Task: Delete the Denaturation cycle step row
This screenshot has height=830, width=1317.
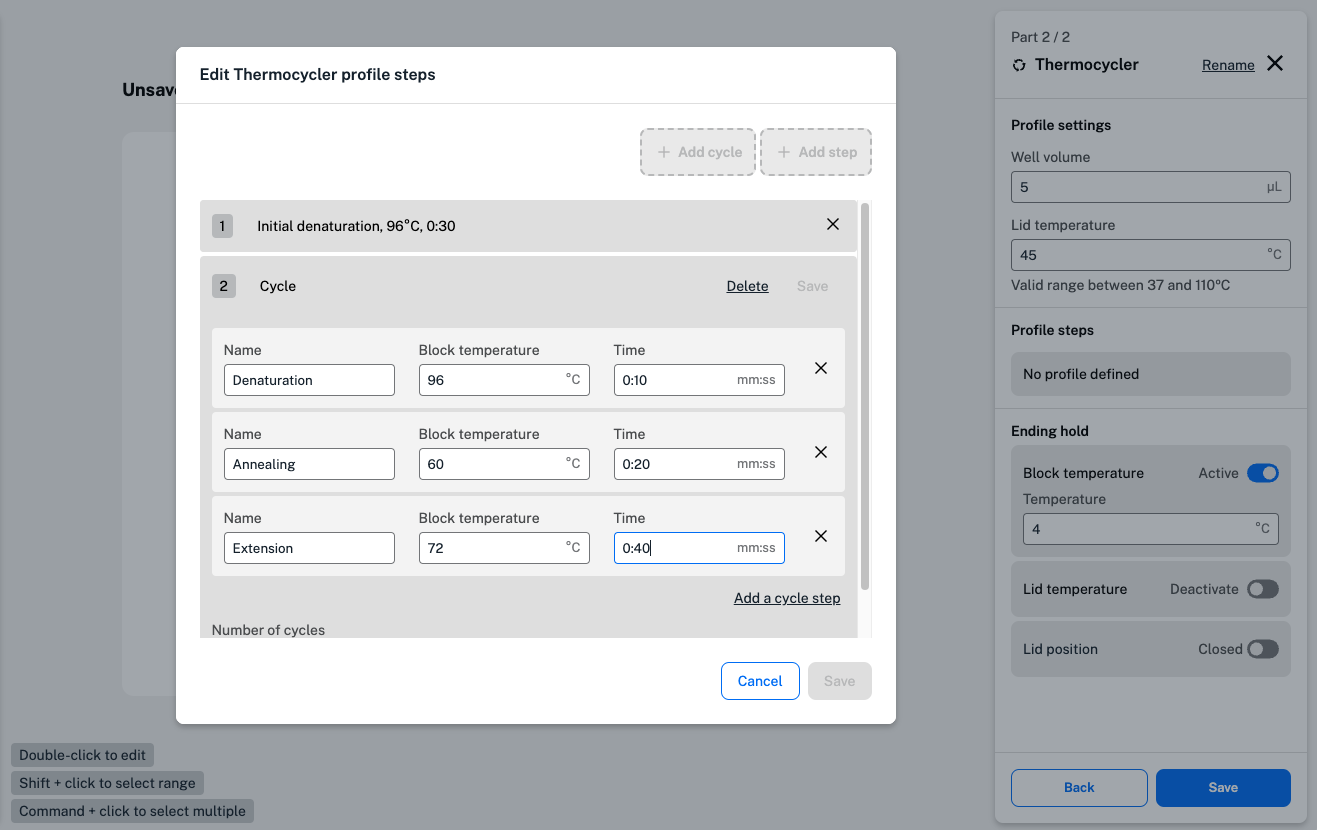Action: [x=820, y=368]
